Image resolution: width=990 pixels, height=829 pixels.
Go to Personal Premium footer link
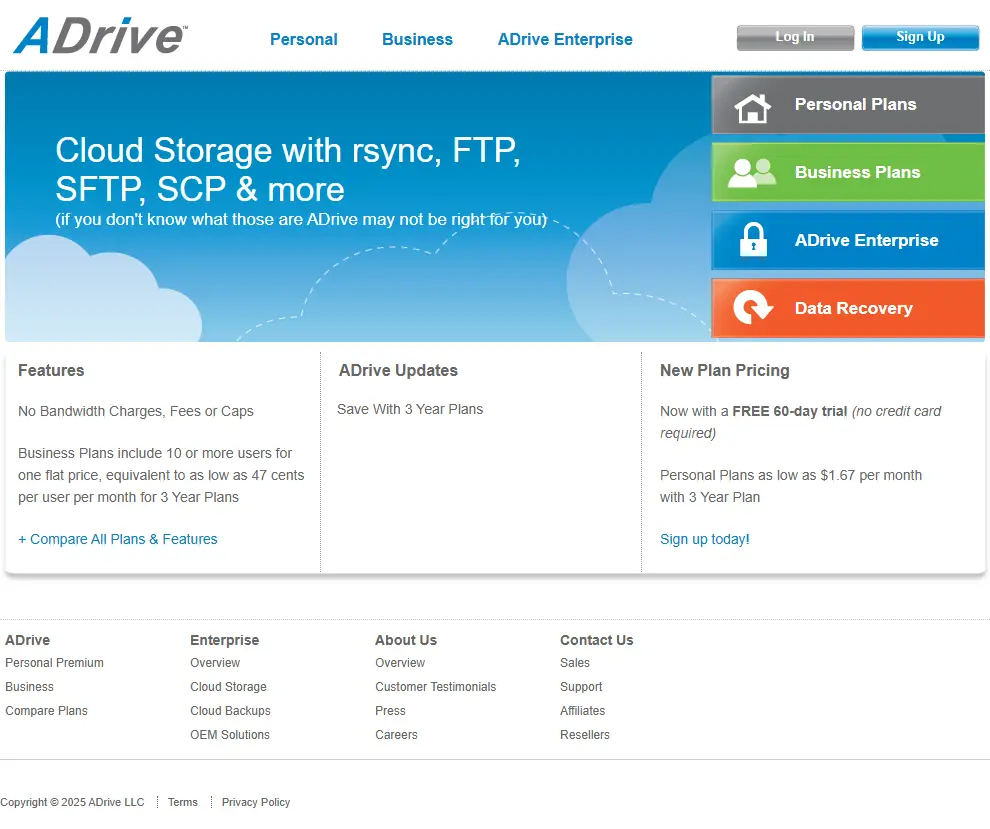(54, 663)
